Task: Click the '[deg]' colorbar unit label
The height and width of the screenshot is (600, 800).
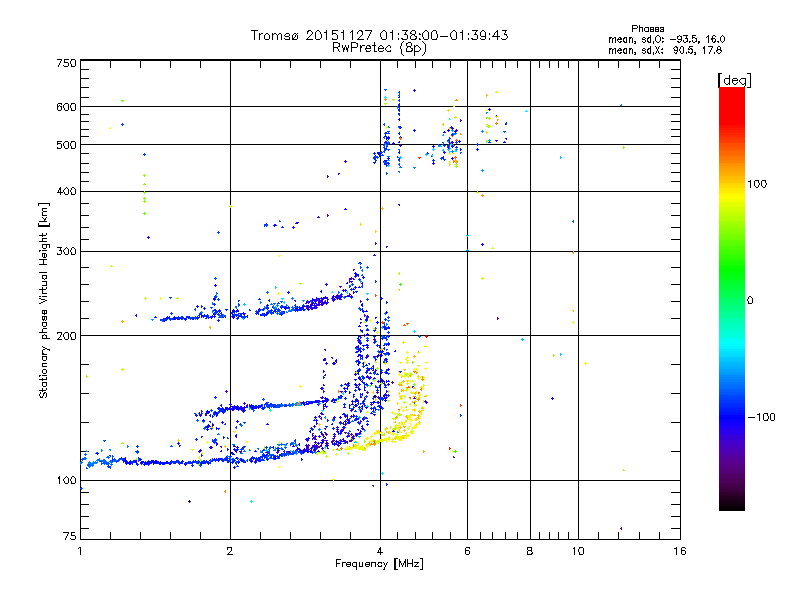Action: tap(734, 81)
